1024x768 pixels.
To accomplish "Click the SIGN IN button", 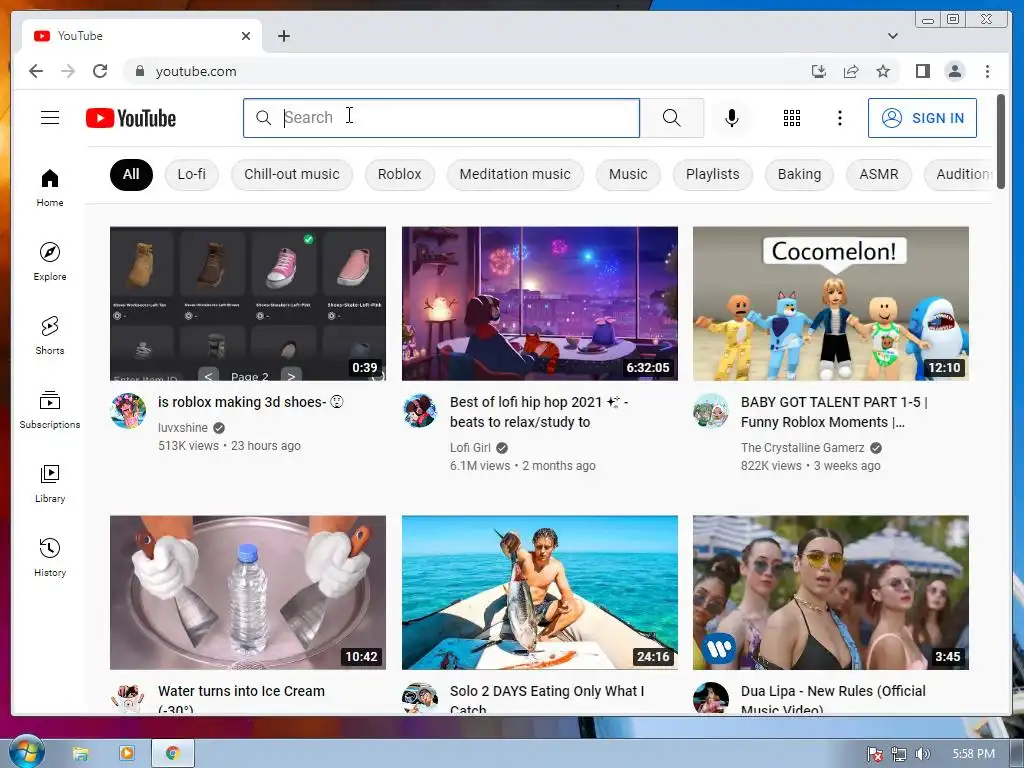I will [922, 118].
